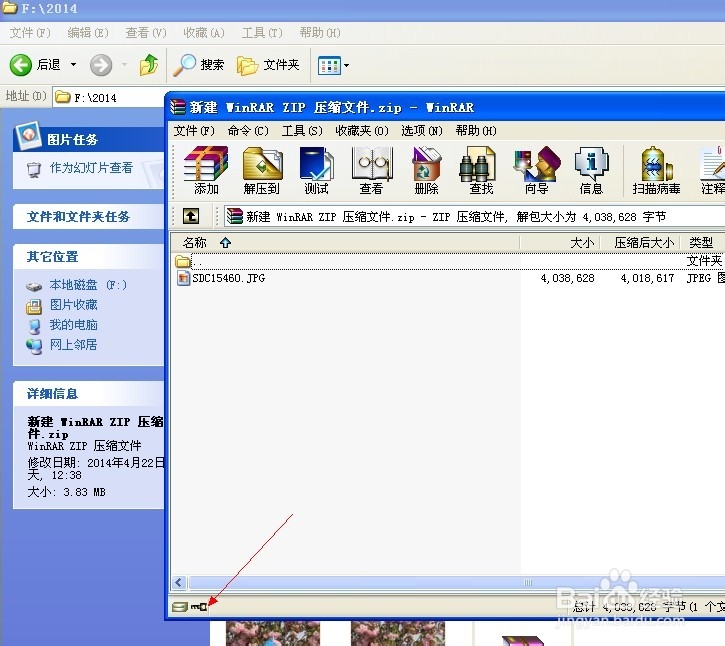Open Explorer Help (帮助) menu
Viewport: 725px width, 646px height.
tap(319, 33)
